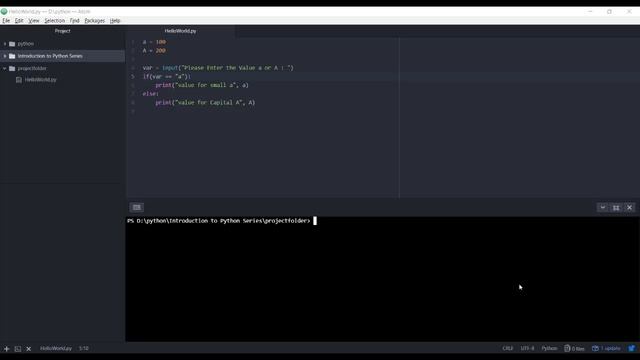This screenshot has width=640, height=360.
Task: Click the input prompt code line
Action: coord(218,68)
